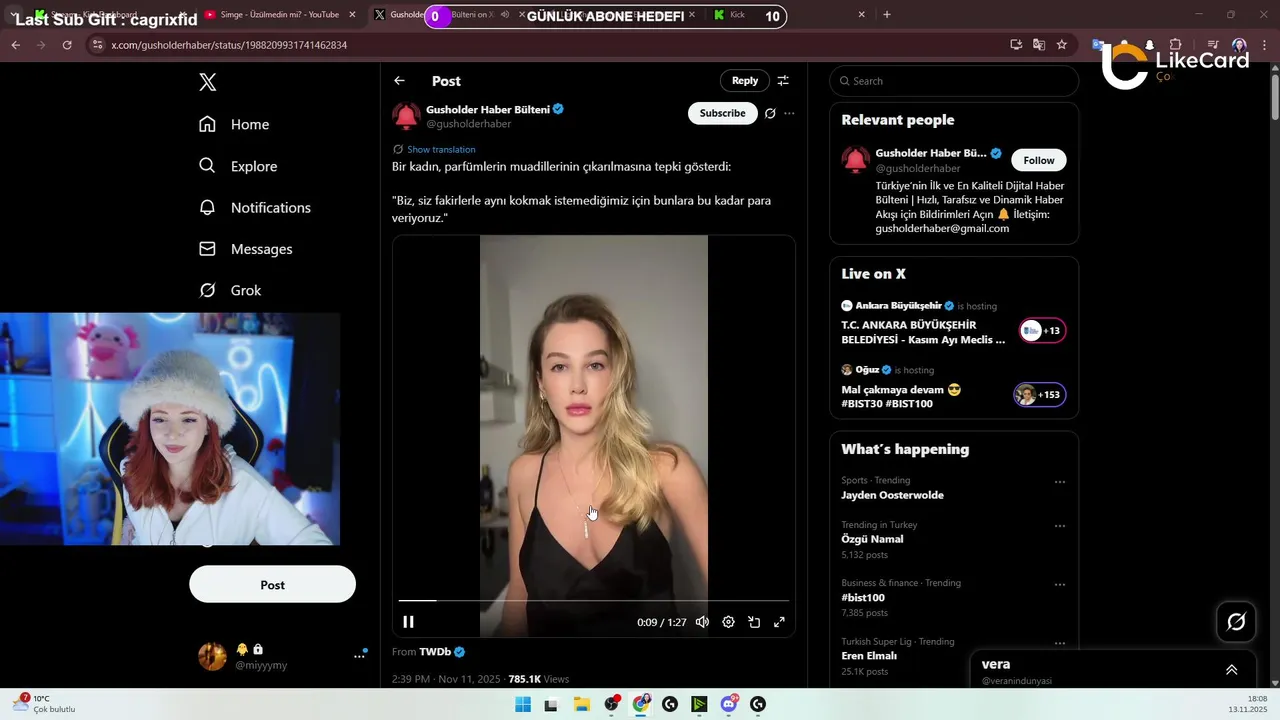This screenshot has height=720, width=1280.
Task: Close the Simge YouTube tab
Action: click(x=352, y=15)
